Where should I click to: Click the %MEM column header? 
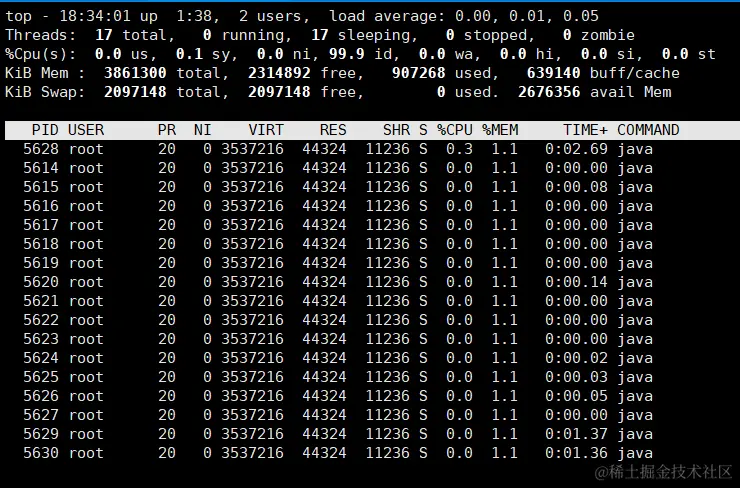[500, 130]
